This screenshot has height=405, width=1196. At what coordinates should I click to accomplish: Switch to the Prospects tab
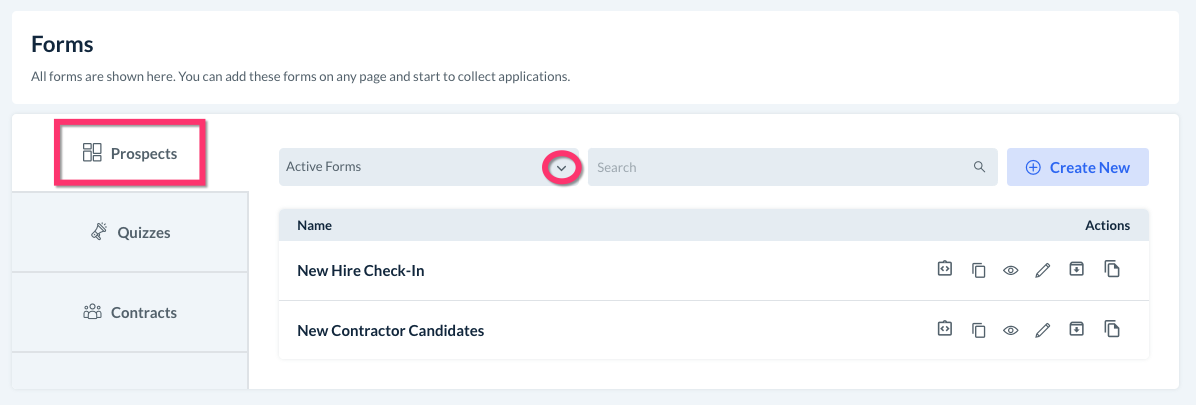130,153
